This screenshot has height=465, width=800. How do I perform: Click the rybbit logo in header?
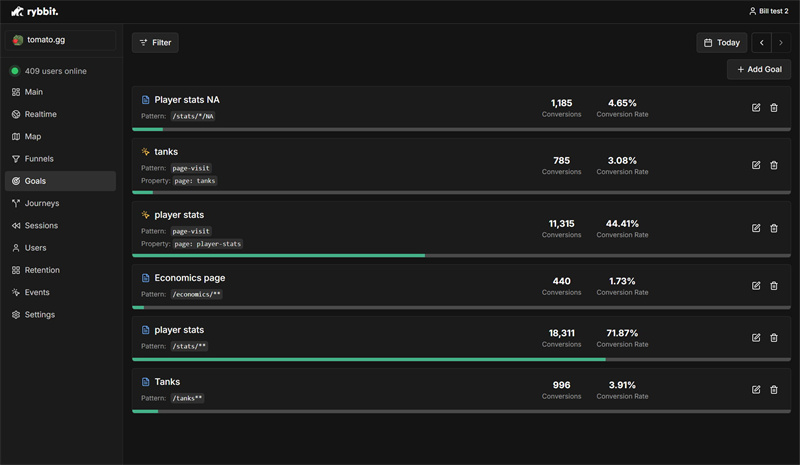35,11
